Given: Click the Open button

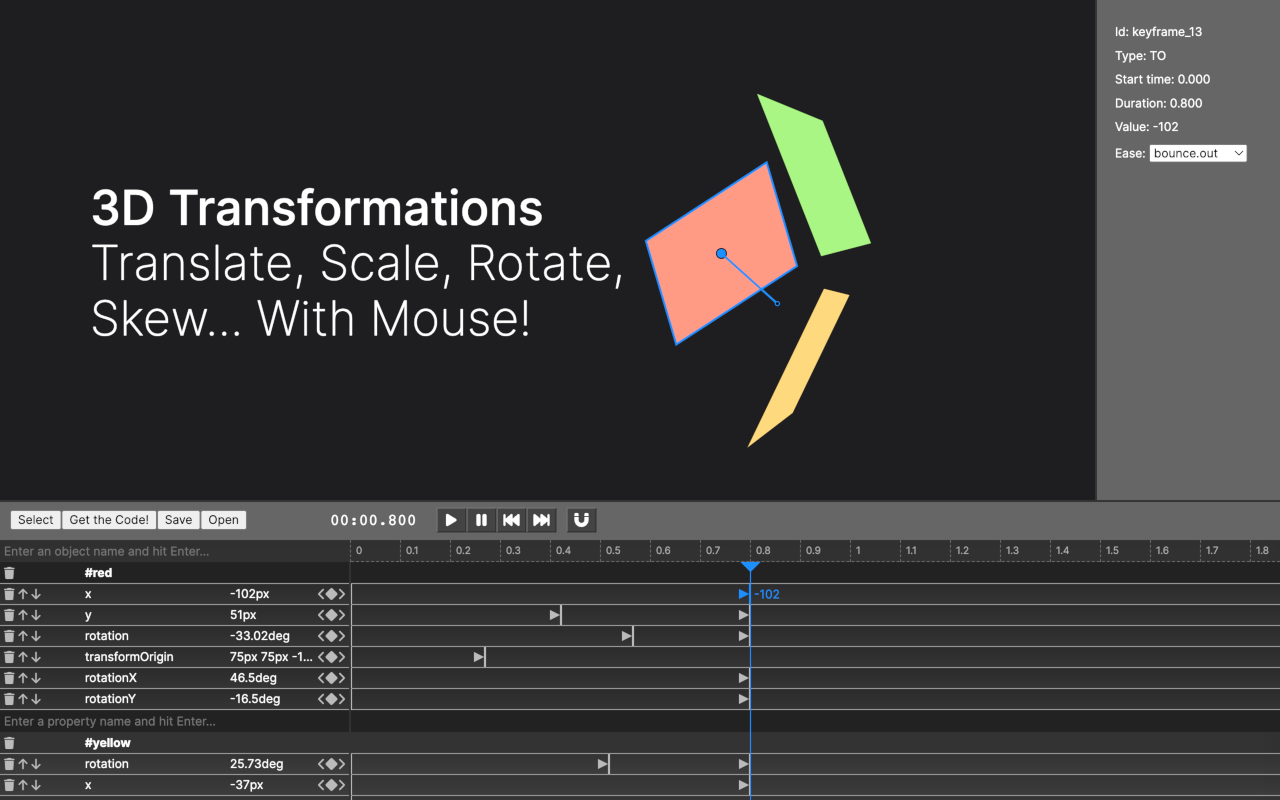Looking at the screenshot, I should (x=223, y=520).
